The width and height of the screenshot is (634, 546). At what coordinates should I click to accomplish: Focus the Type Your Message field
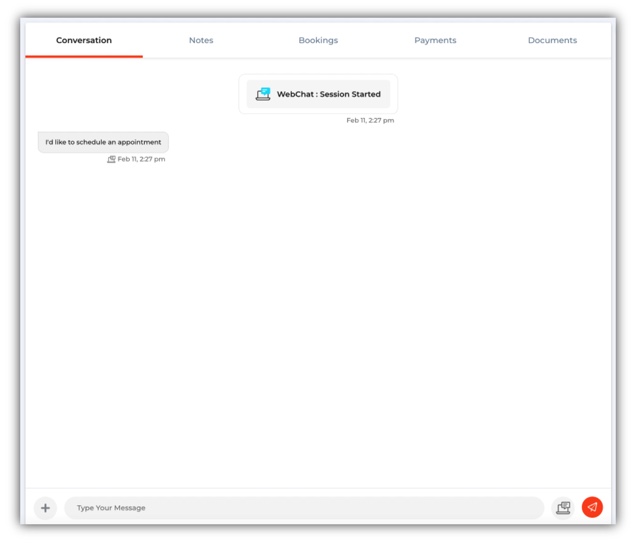(304, 508)
